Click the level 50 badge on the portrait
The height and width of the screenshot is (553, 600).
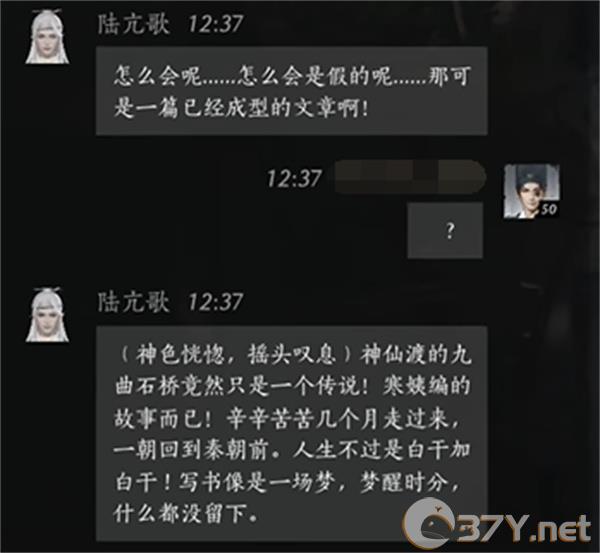[x=548, y=209]
